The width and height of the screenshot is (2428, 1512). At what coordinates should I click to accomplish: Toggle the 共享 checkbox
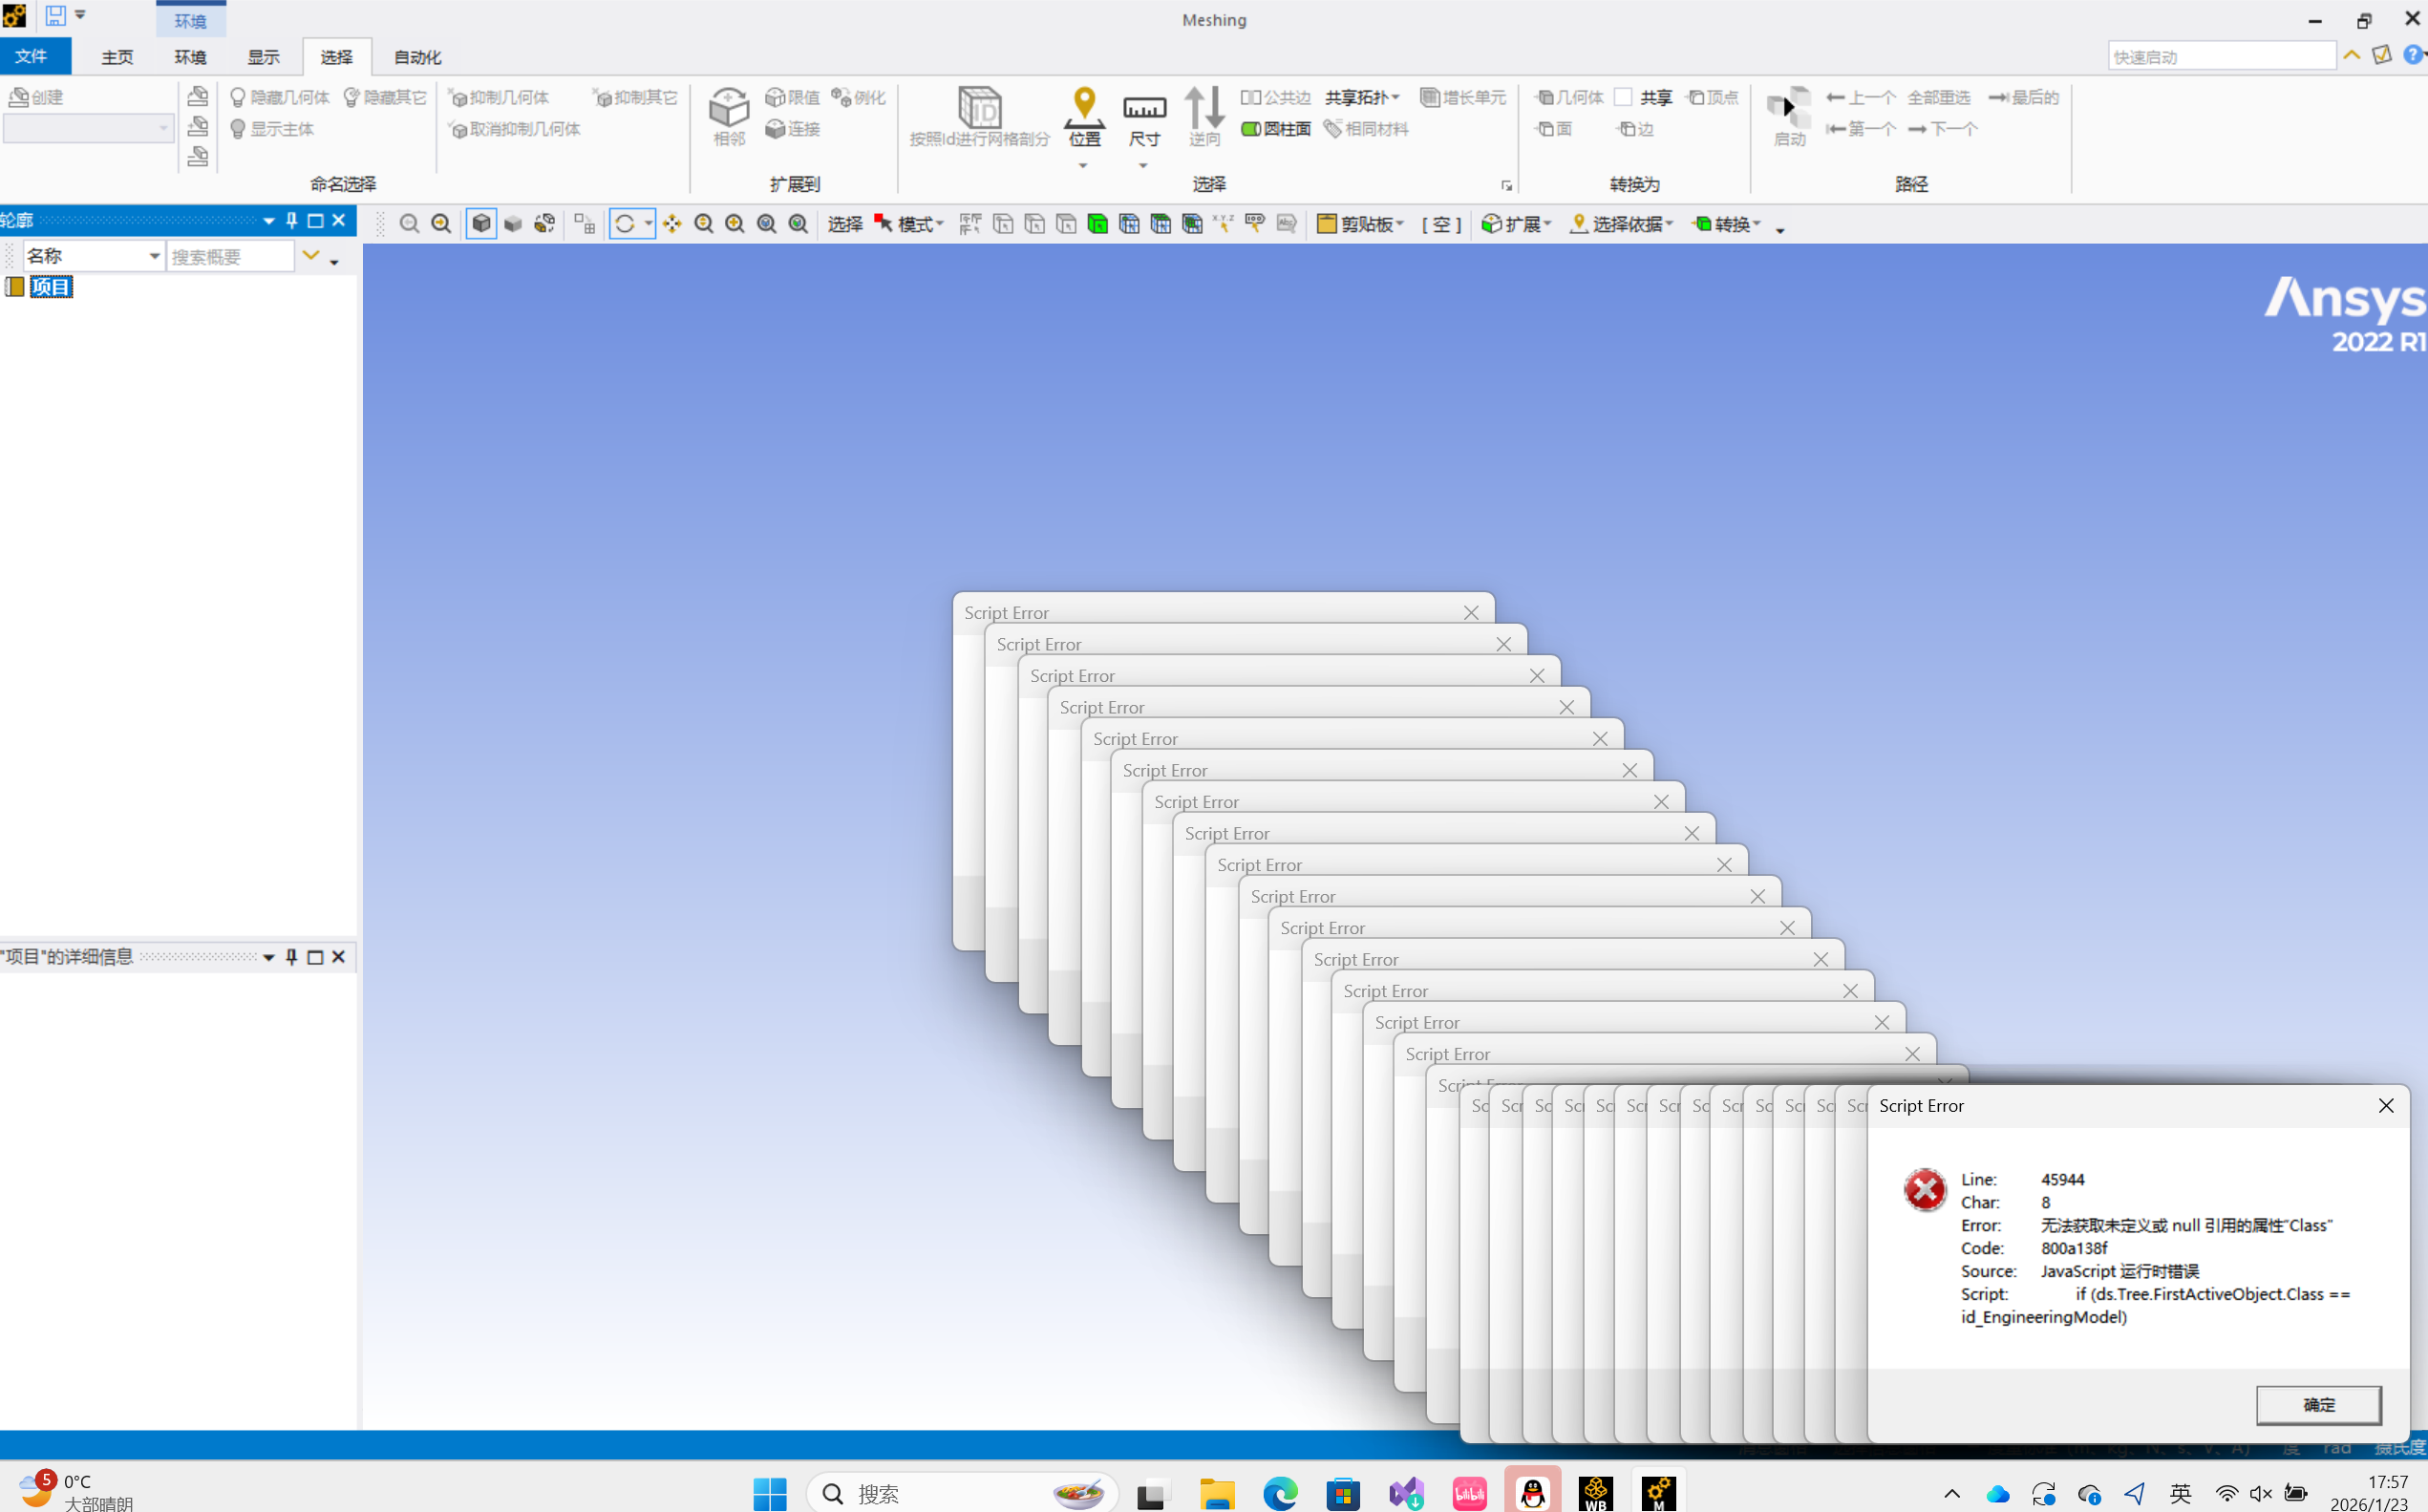1624,97
